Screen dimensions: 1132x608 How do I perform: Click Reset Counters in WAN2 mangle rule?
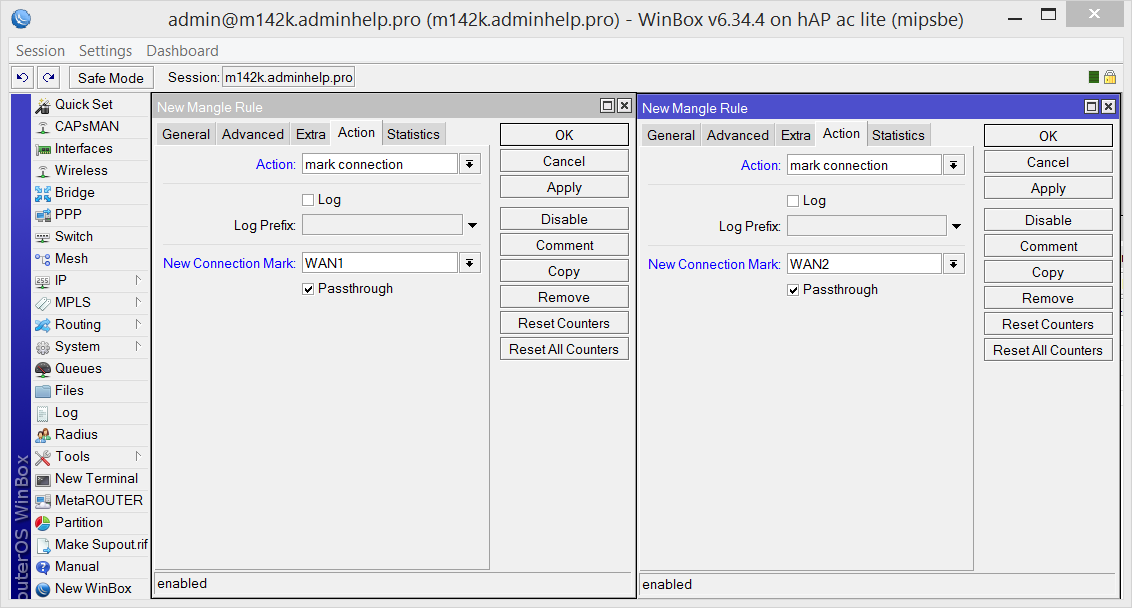point(1048,324)
